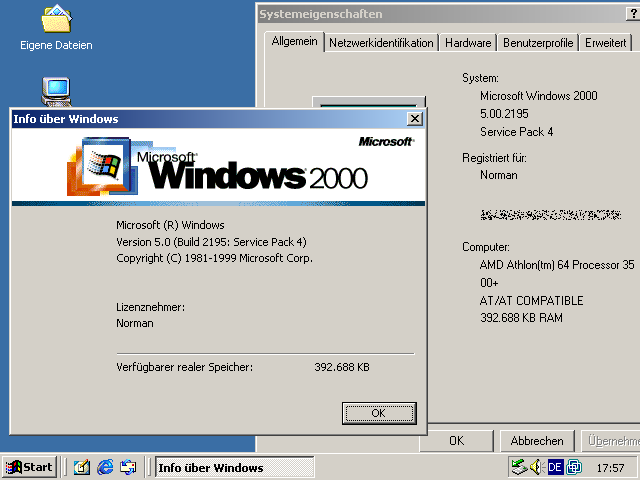Viewport: 640px width, 480px height.
Task: Click the 'Lizenznehmer:' label
Action: [x=150, y=307]
